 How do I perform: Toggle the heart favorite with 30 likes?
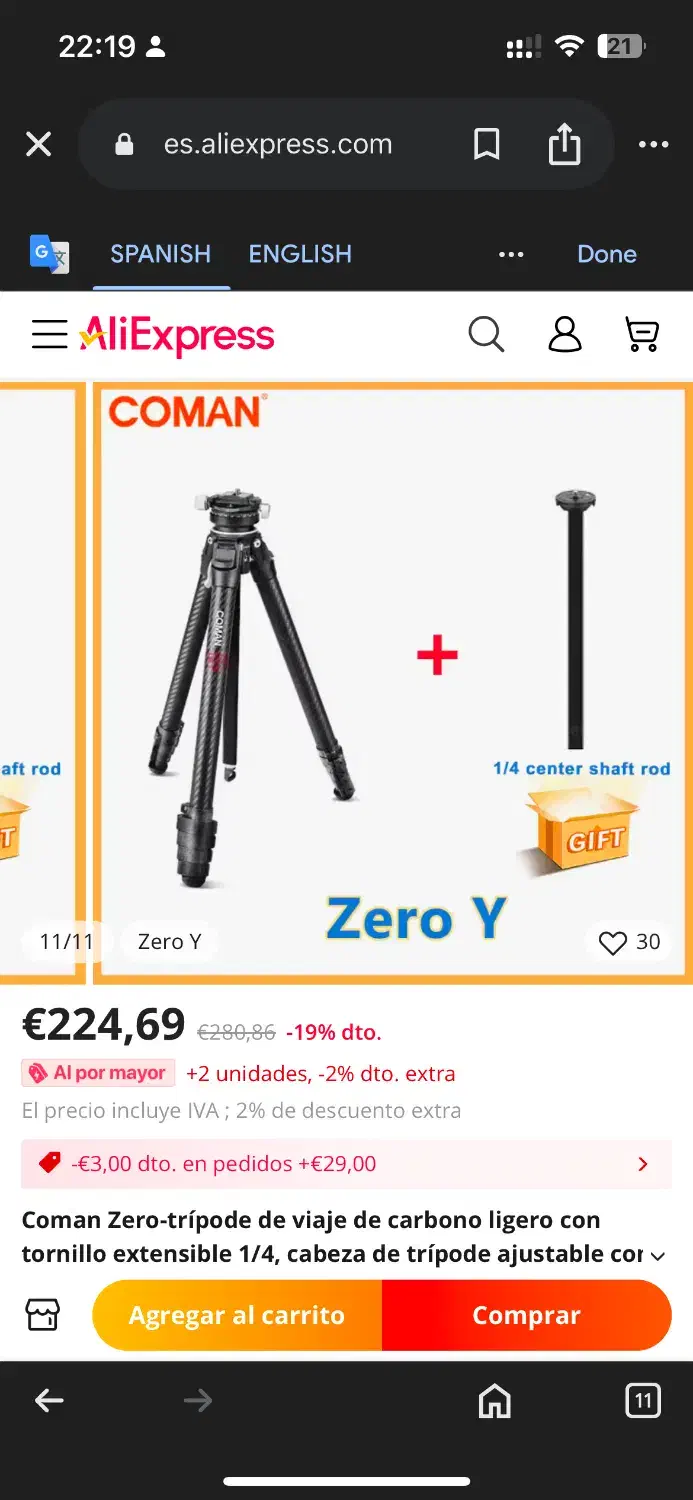[x=629, y=942]
